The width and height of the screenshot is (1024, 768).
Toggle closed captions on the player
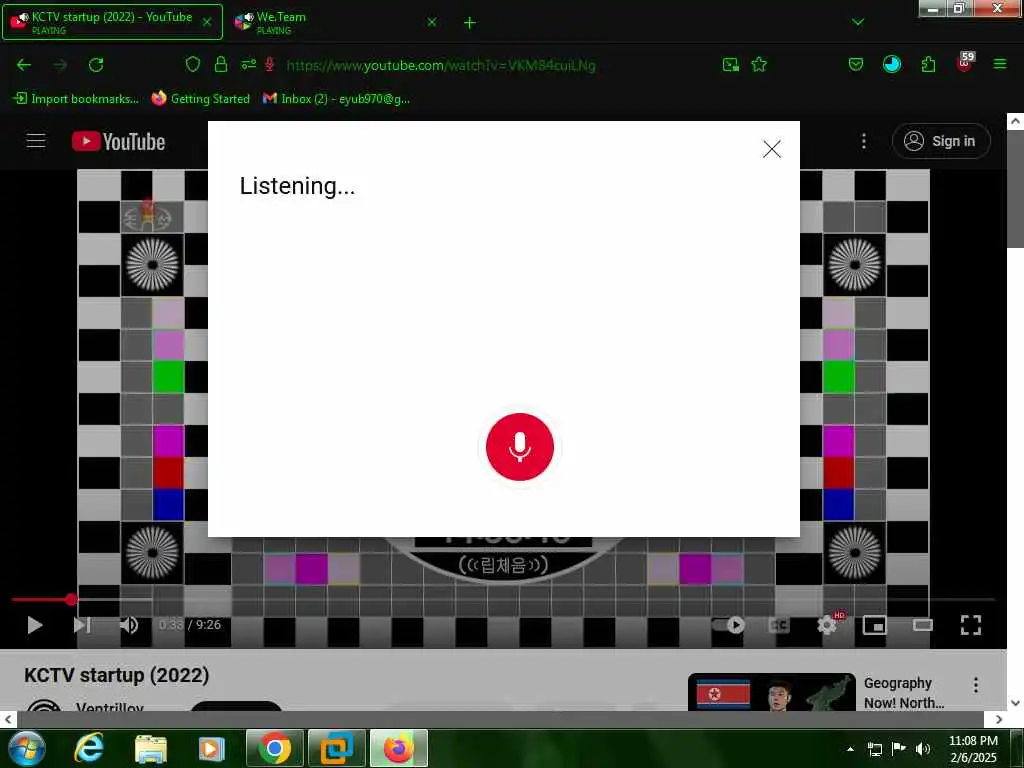(778, 625)
